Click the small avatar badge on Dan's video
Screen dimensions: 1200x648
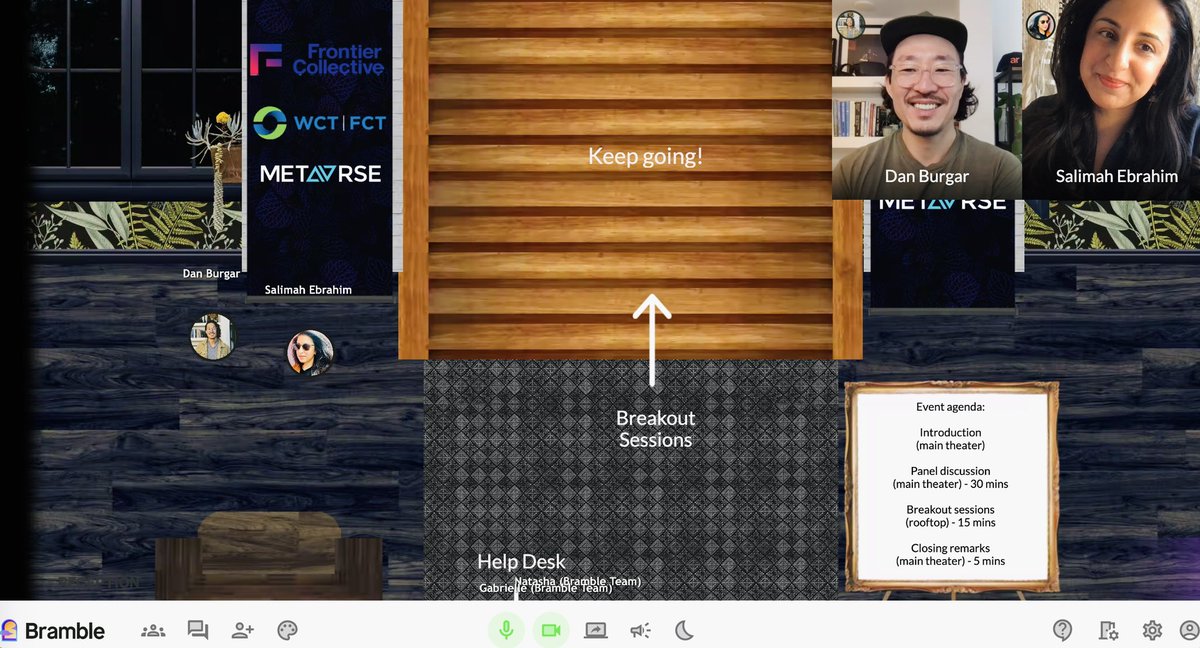tap(850, 25)
